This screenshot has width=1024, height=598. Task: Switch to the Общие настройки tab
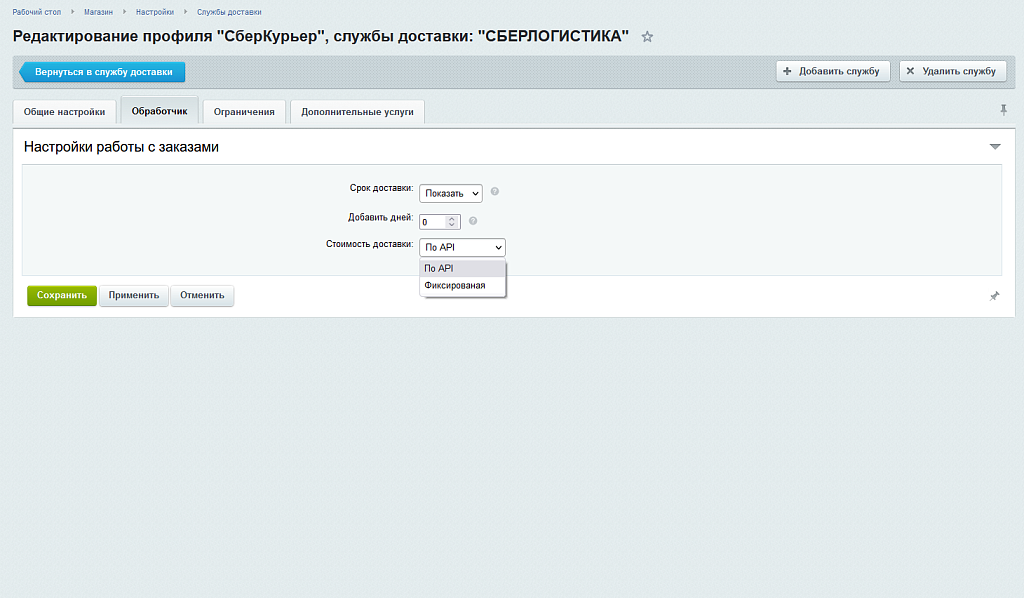coord(64,111)
